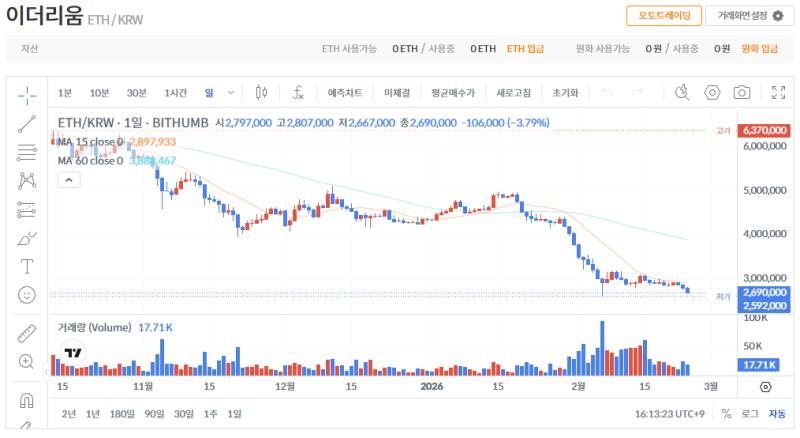
Task: Undo the last chart action
Action: point(607,92)
